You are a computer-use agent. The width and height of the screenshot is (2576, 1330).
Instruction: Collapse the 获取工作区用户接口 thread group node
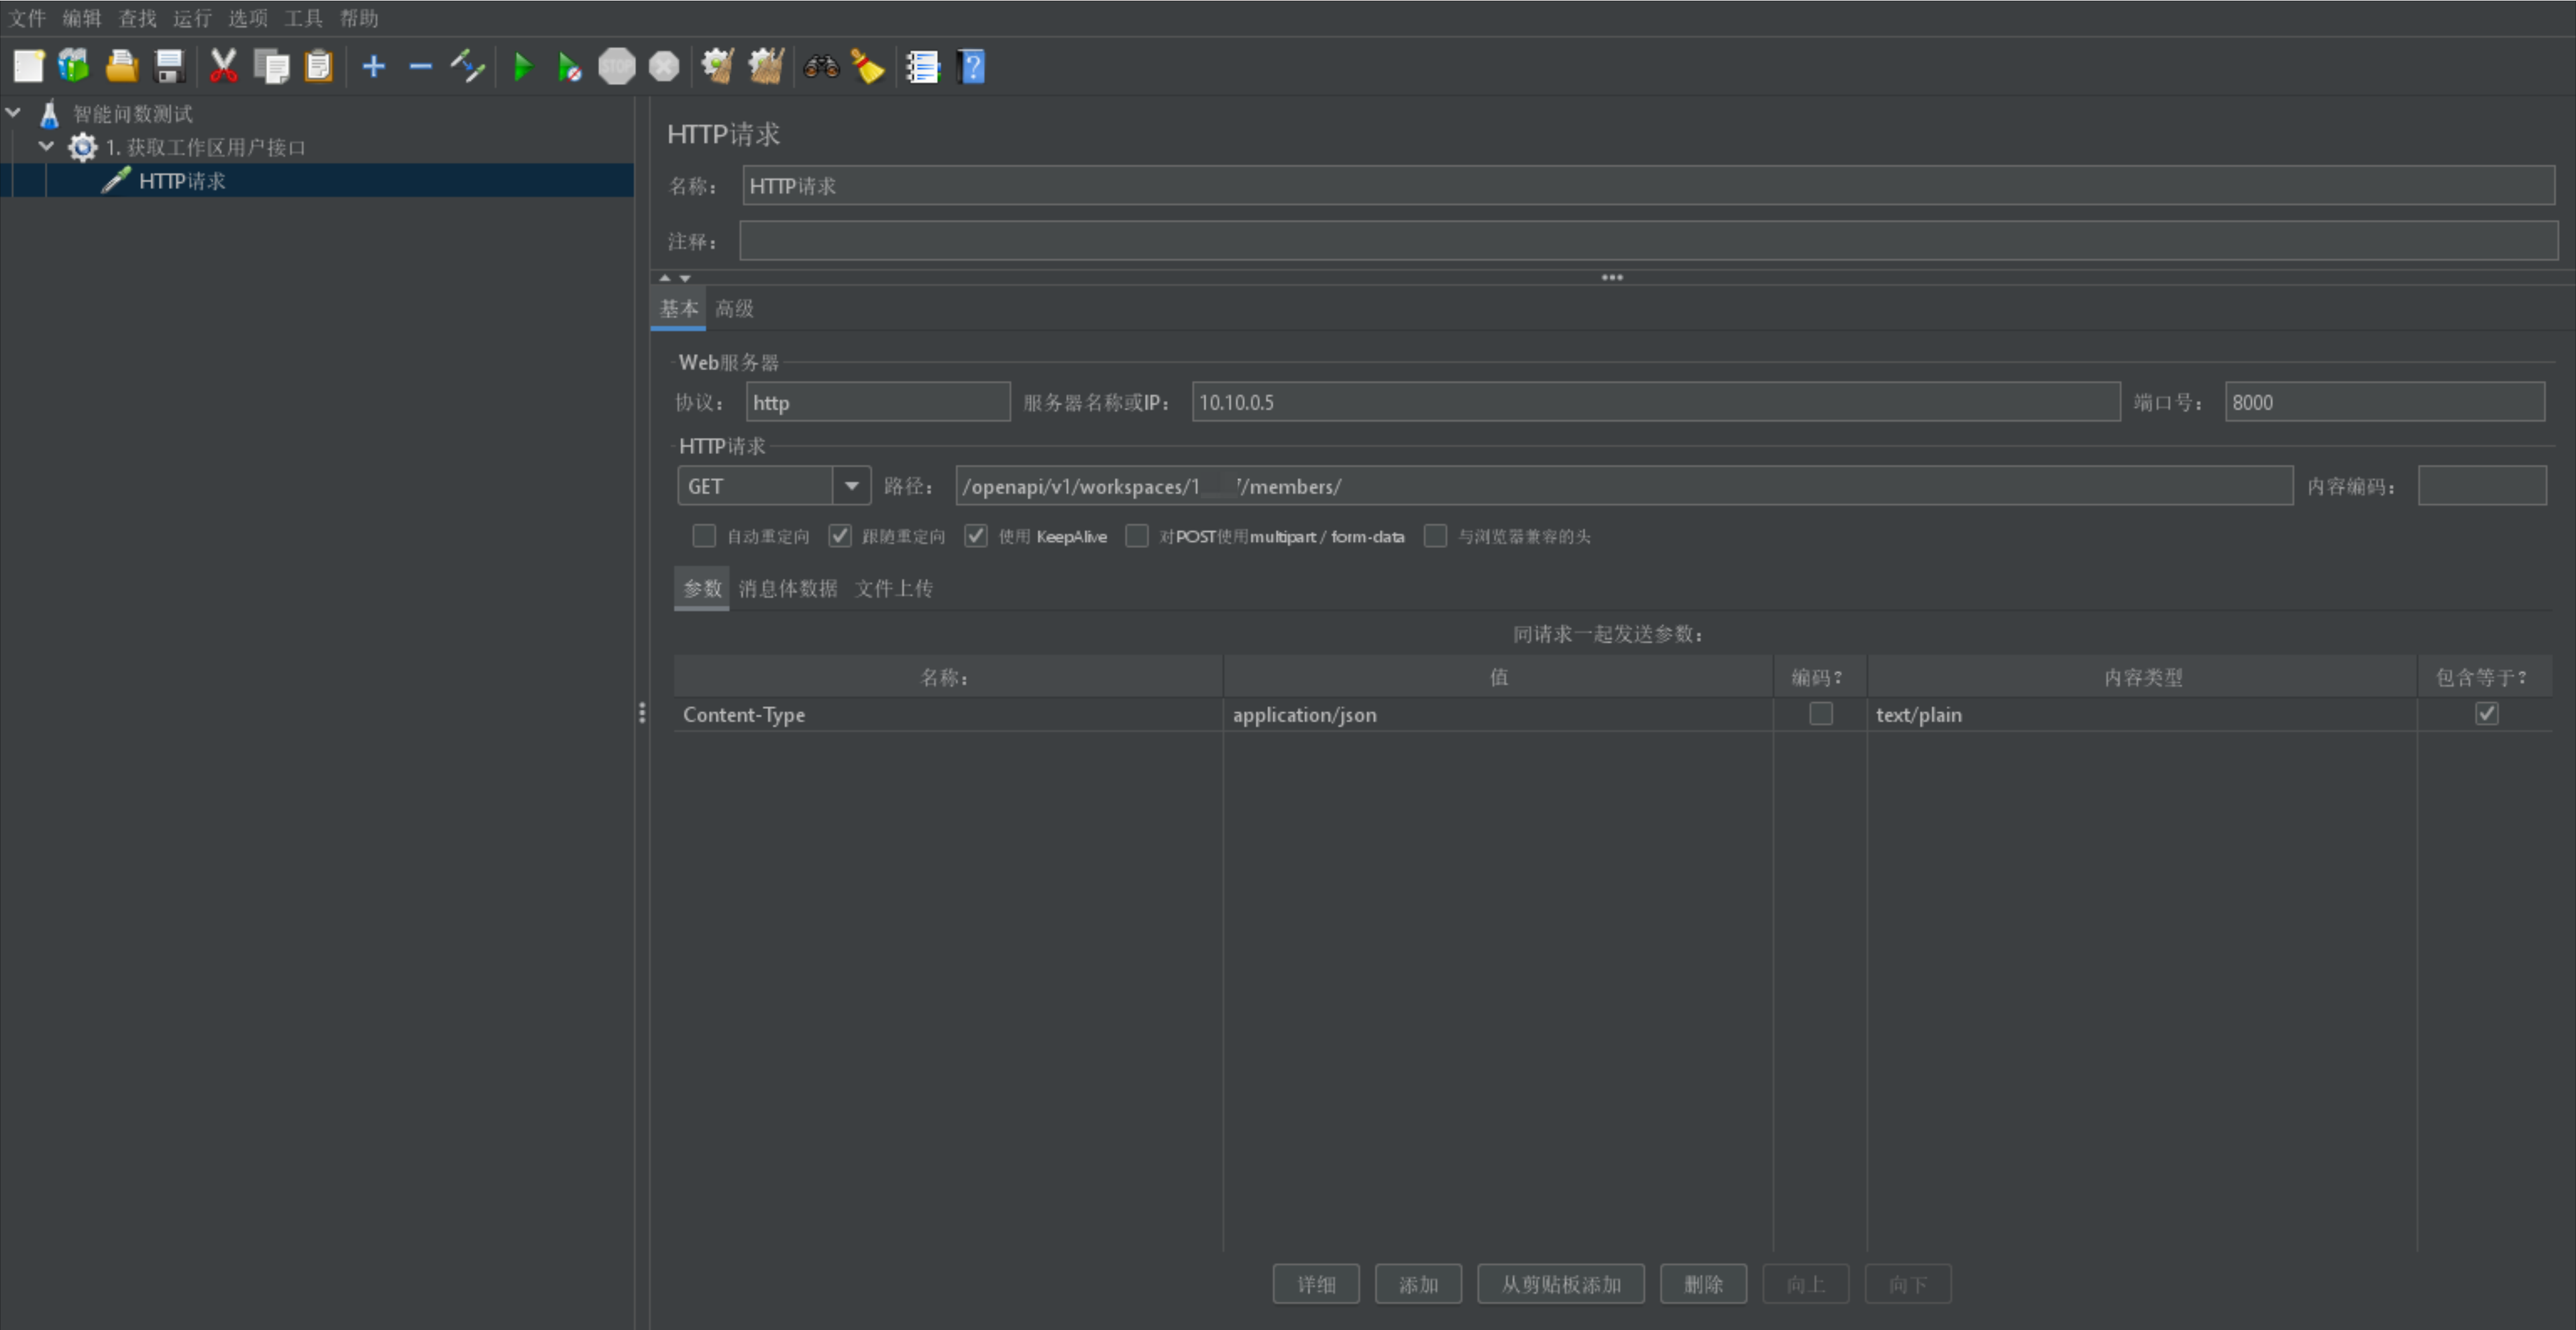click(46, 146)
